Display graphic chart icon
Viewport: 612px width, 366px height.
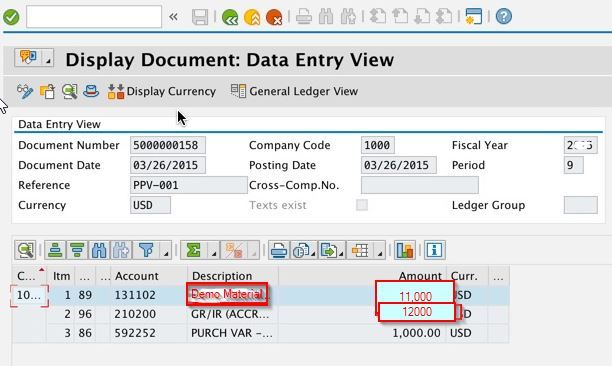click(405, 250)
